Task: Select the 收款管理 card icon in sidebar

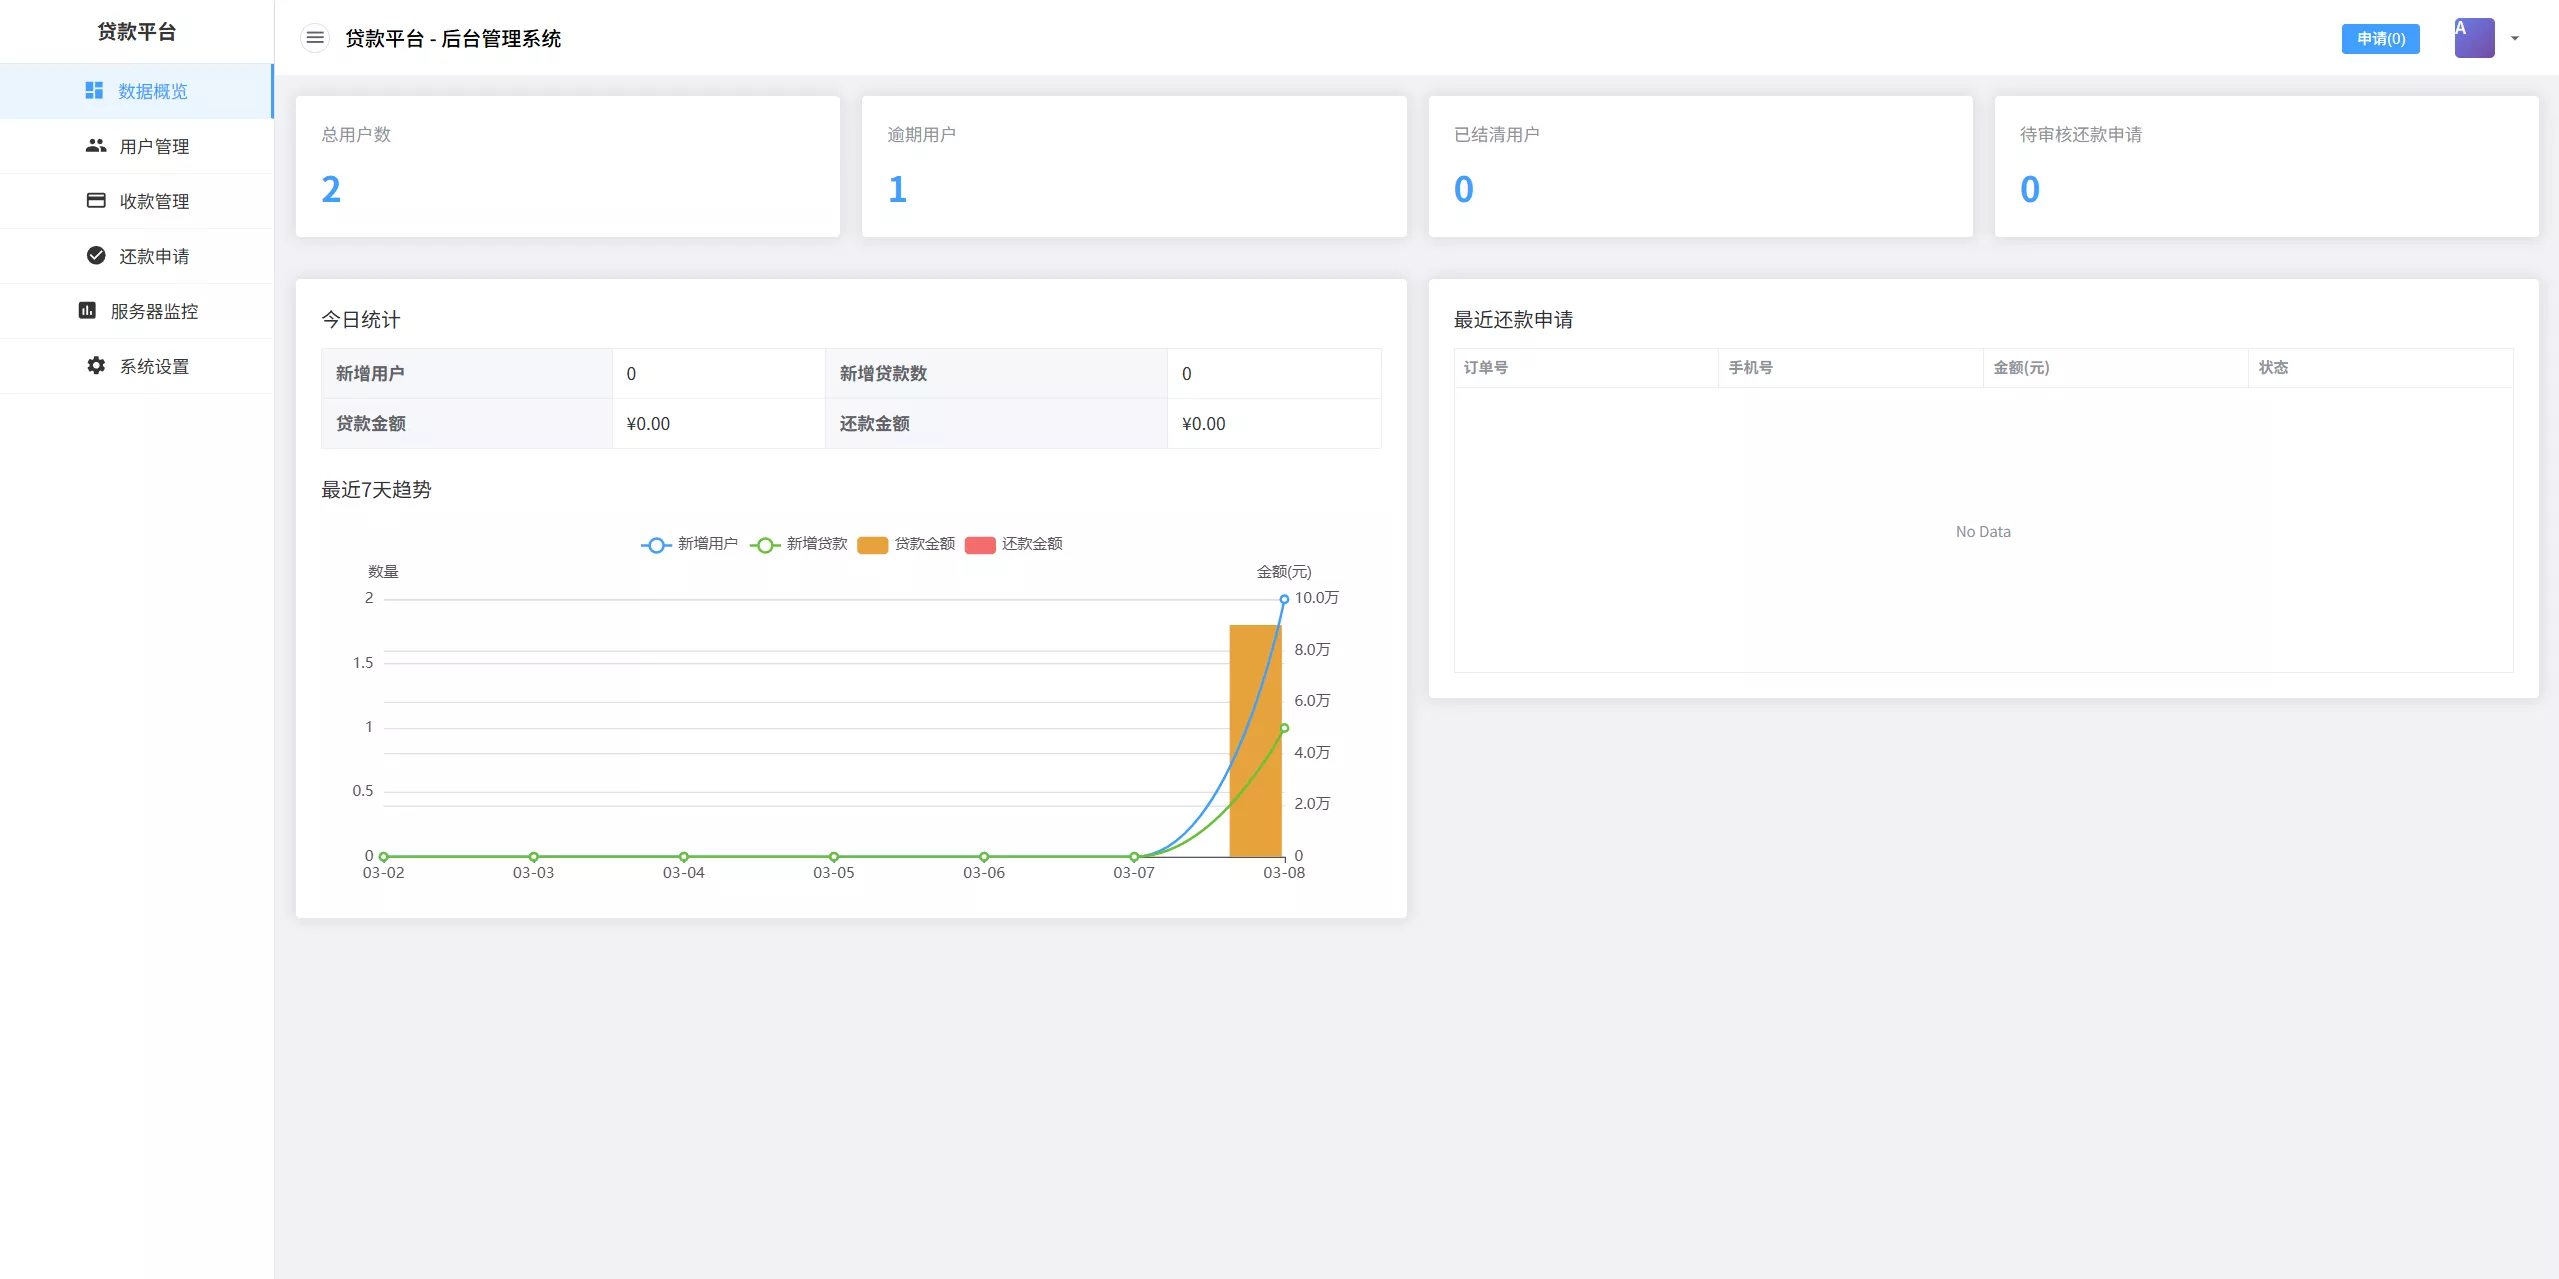Action: [x=95, y=200]
